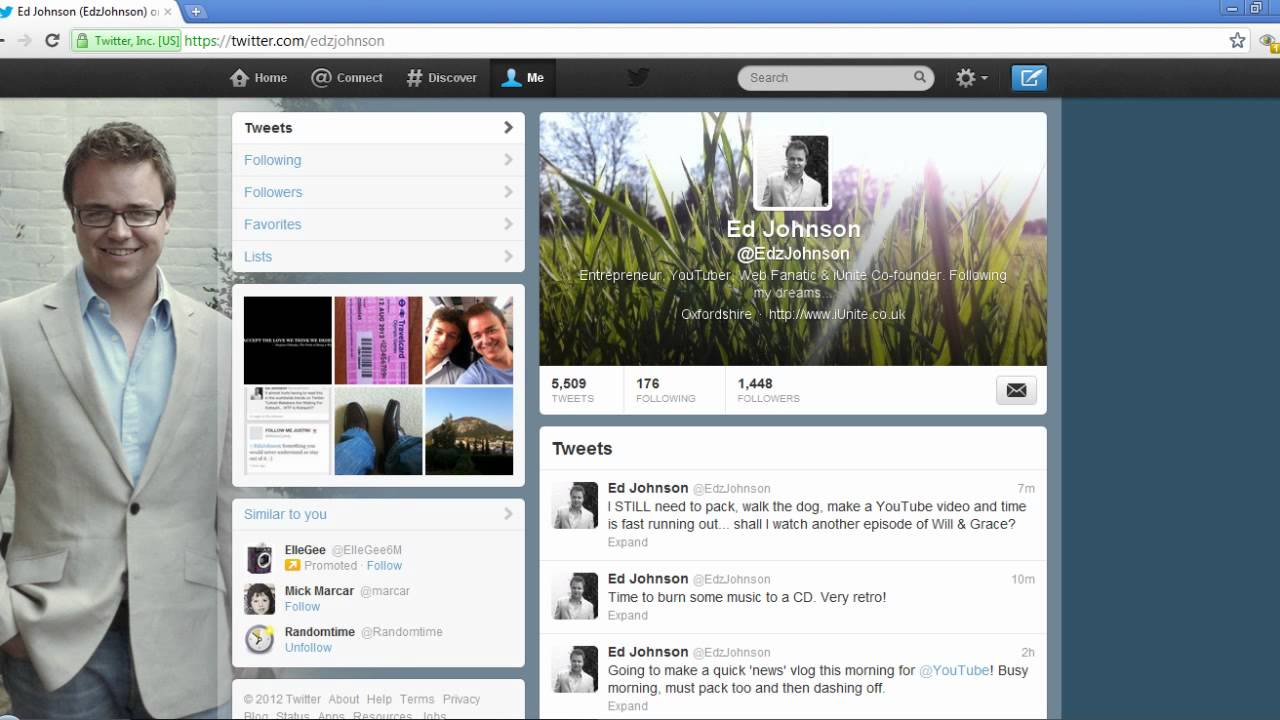
Task: Click avatar on the 10m tweet
Action: pyautogui.click(x=575, y=596)
